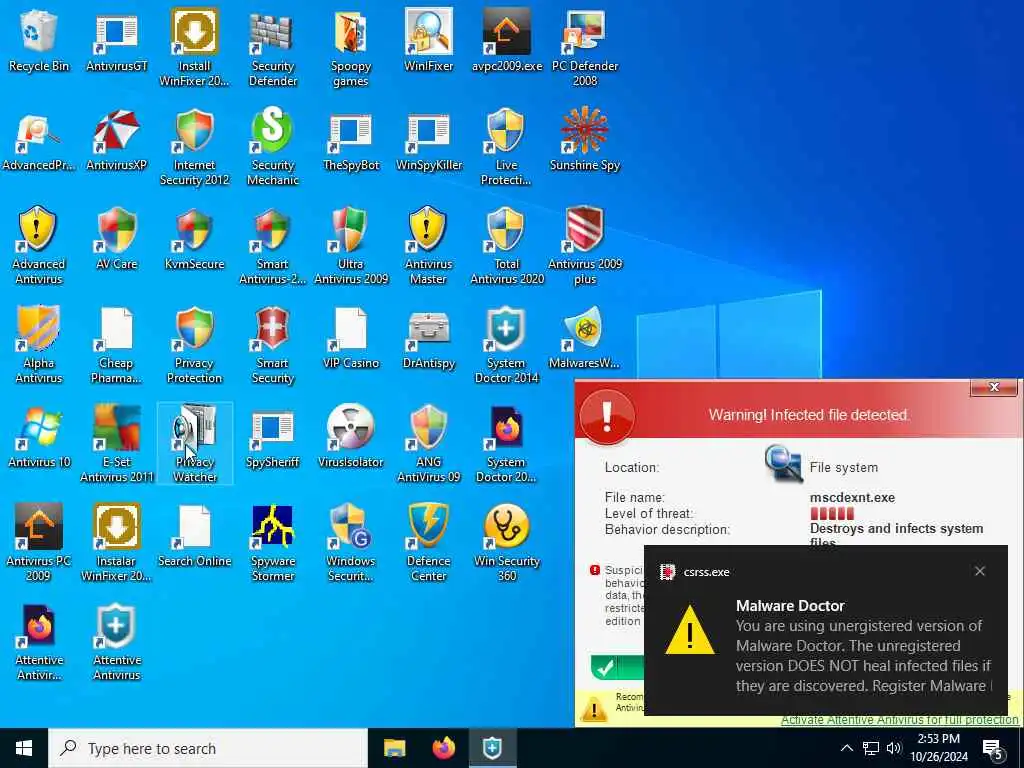Select avpc2009.exe on the desktop
Image resolution: width=1024 pixels, height=768 pixels.
[x=507, y=40]
